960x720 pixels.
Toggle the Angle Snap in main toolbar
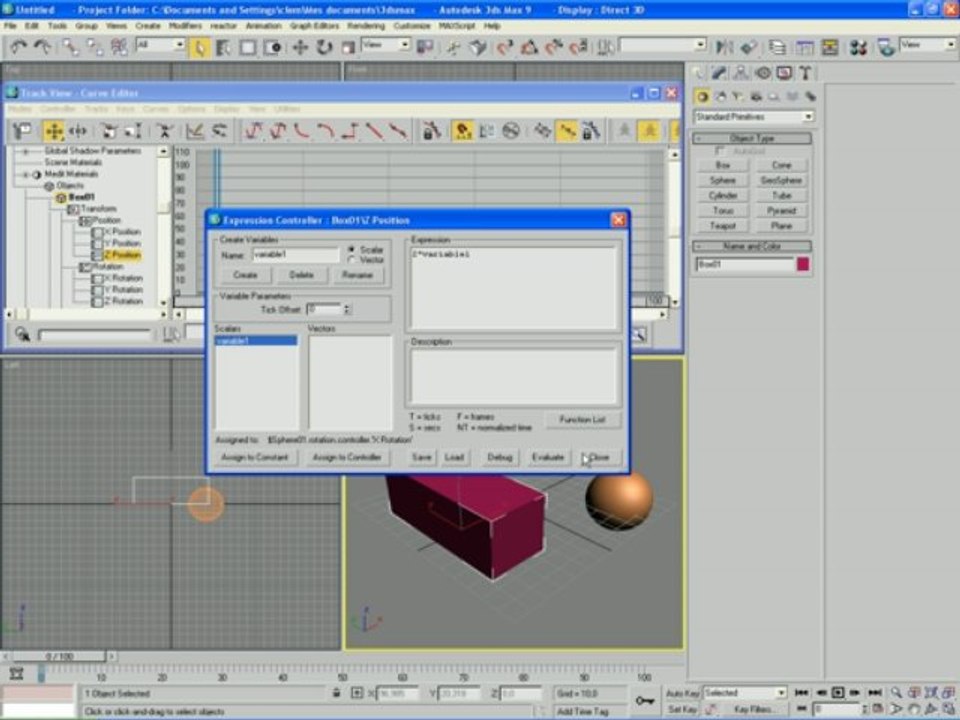[529, 47]
